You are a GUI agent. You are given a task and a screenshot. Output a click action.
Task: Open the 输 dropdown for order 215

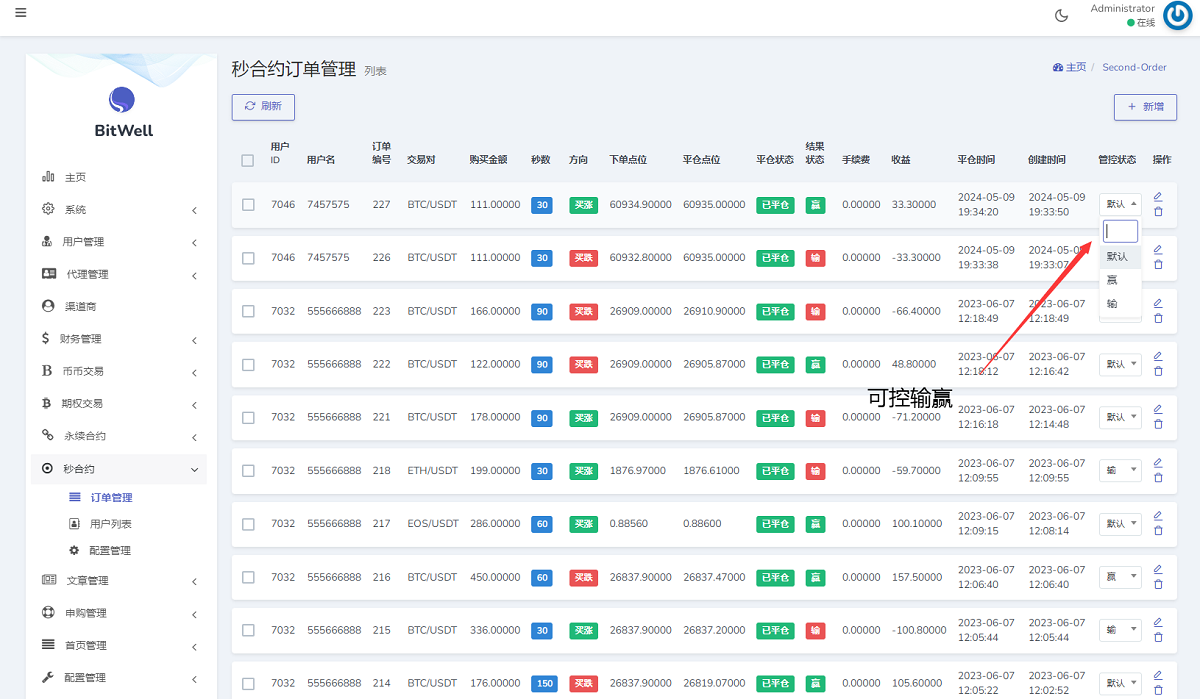(1120, 630)
